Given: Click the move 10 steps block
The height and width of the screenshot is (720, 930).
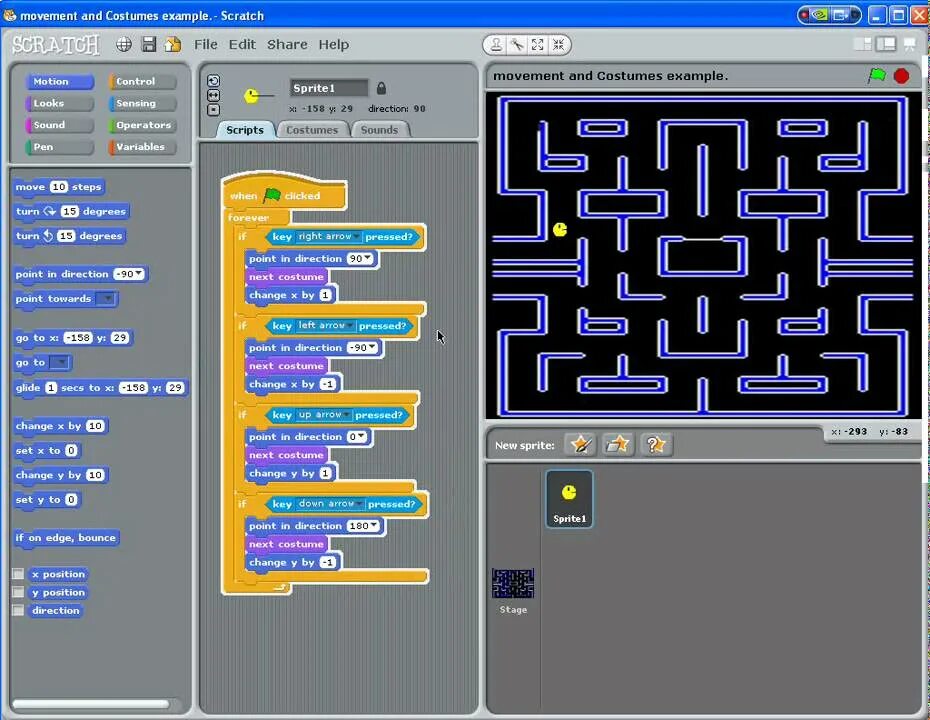Looking at the screenshot, I should click(x=59, y=187).
